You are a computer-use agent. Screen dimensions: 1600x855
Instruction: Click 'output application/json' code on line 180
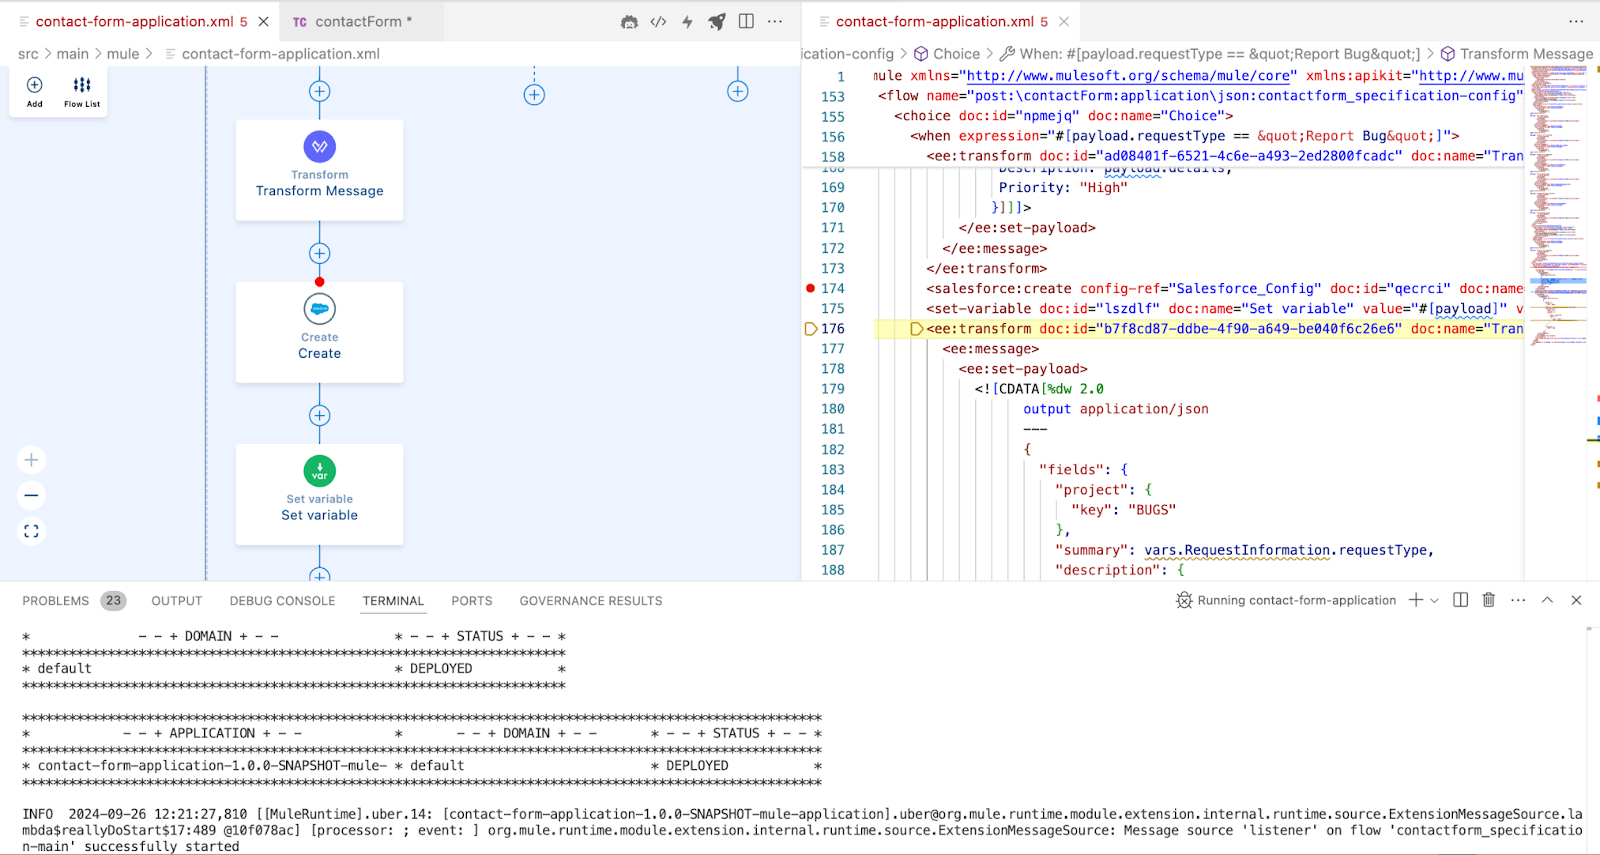tap(1116, 409)
